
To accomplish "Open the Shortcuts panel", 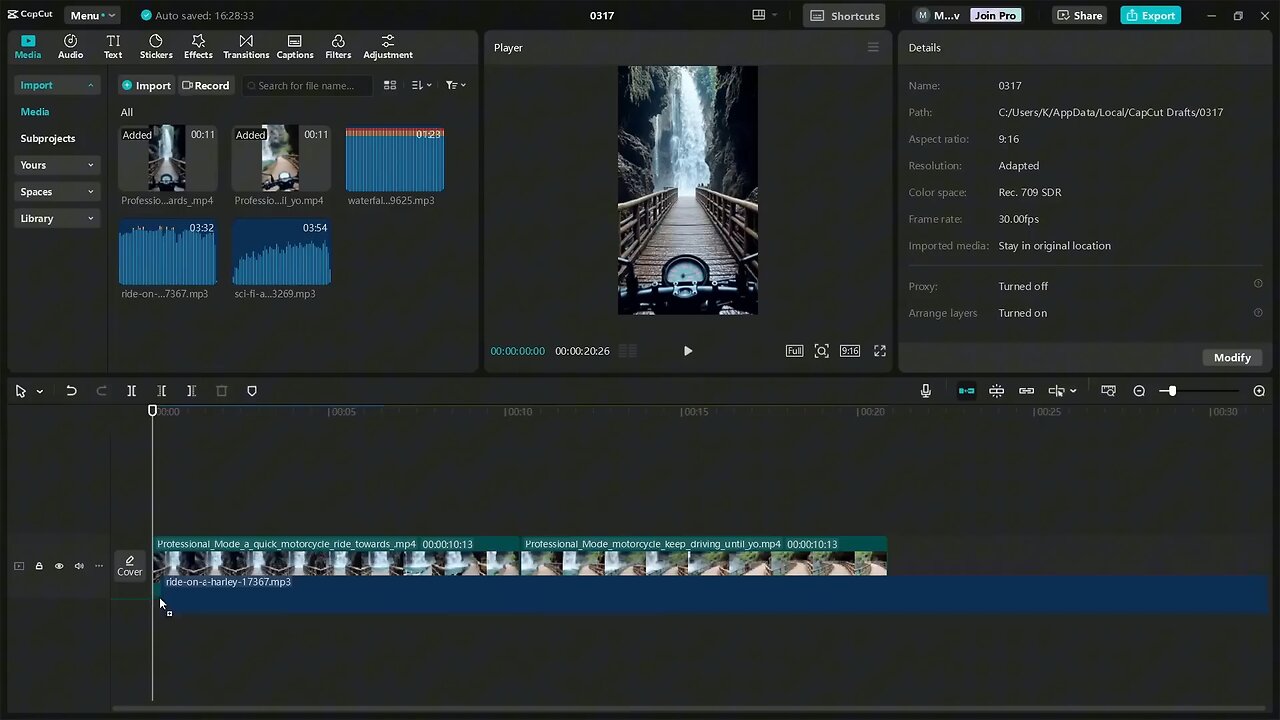I will click(x=845, y=16).
